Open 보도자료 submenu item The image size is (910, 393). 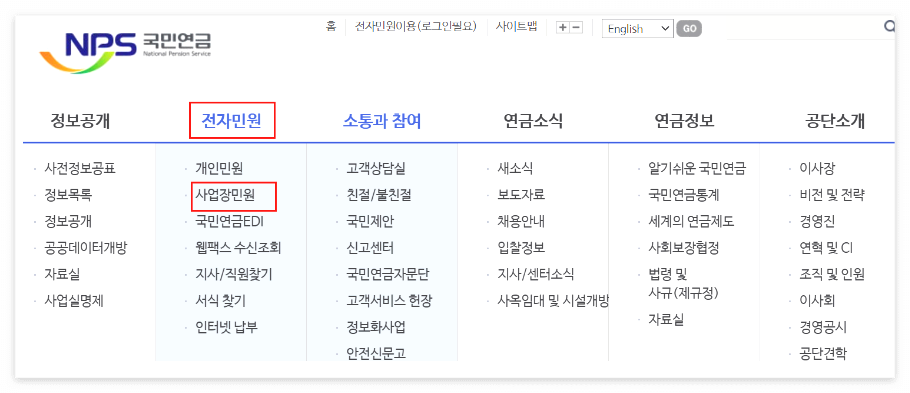521,195
